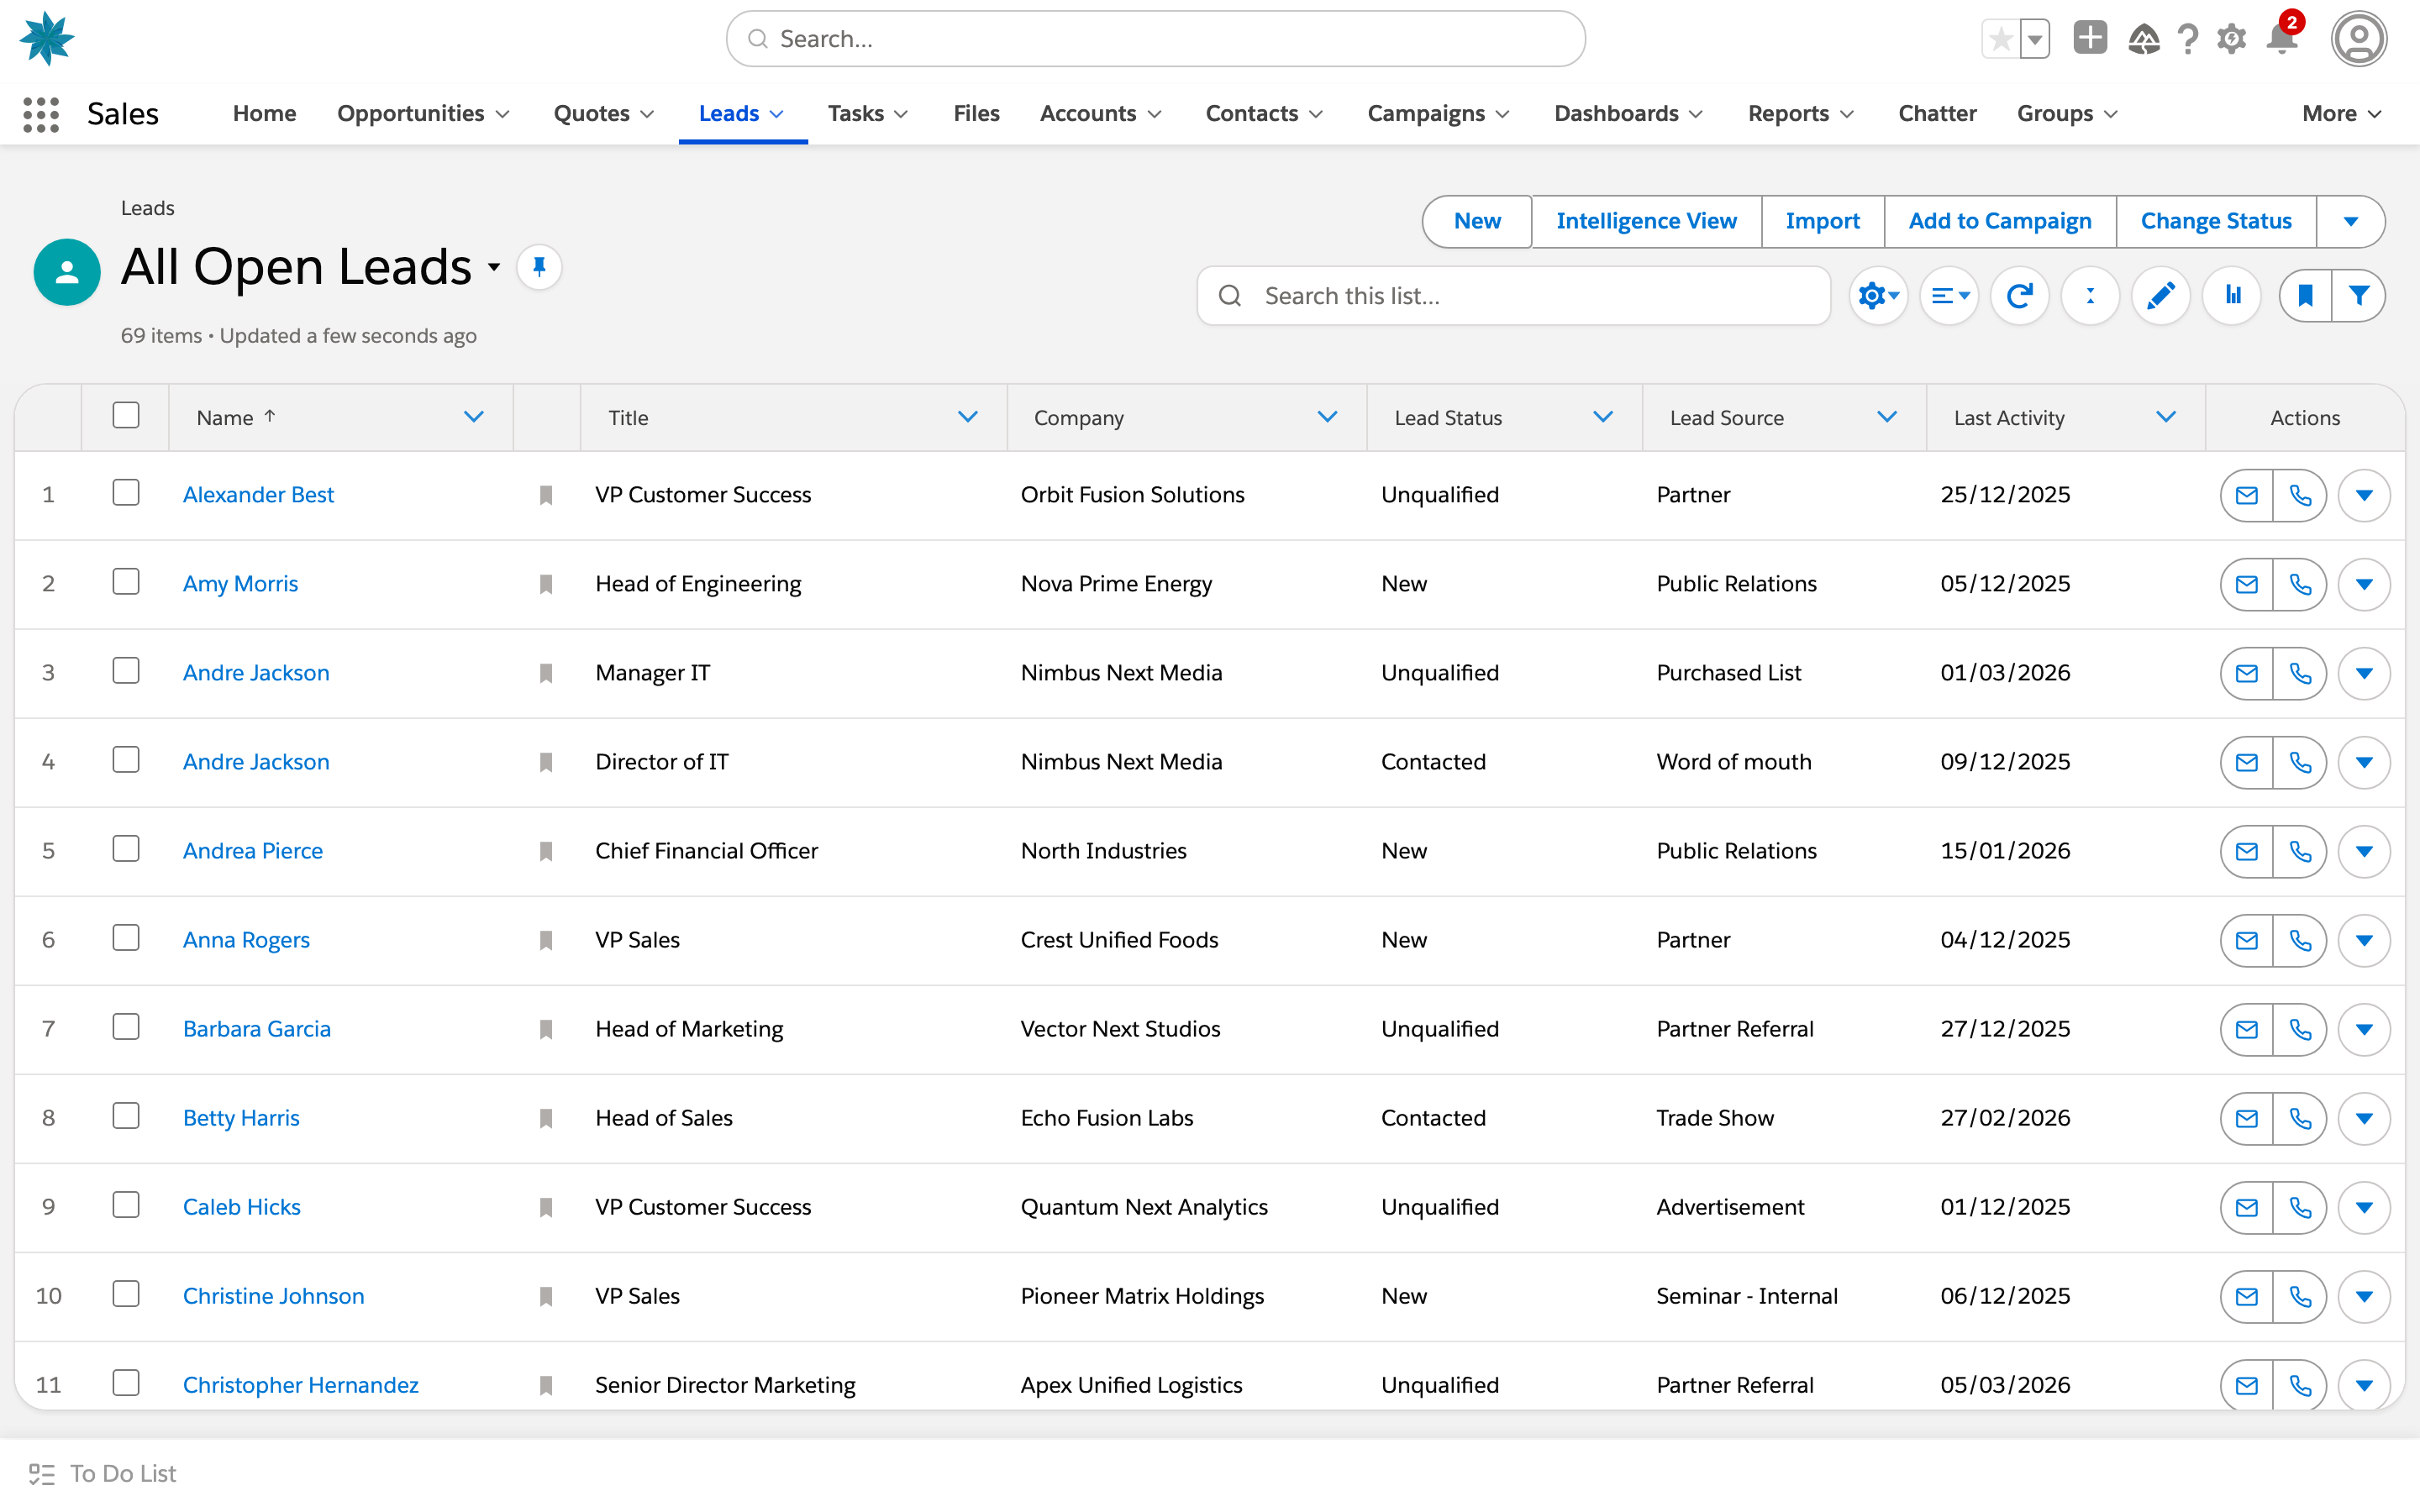The height and width of the screenshot is (1512, 2420).
Task: Open the notifications bell
Action: [x=2283, y=38]
